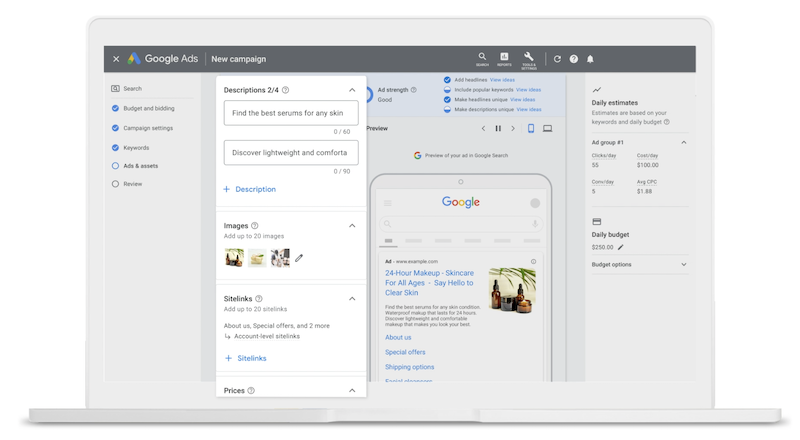This screenshot has height=440, width=800.
Task: Show next ad preview
Action: click(x=513, y=129)
